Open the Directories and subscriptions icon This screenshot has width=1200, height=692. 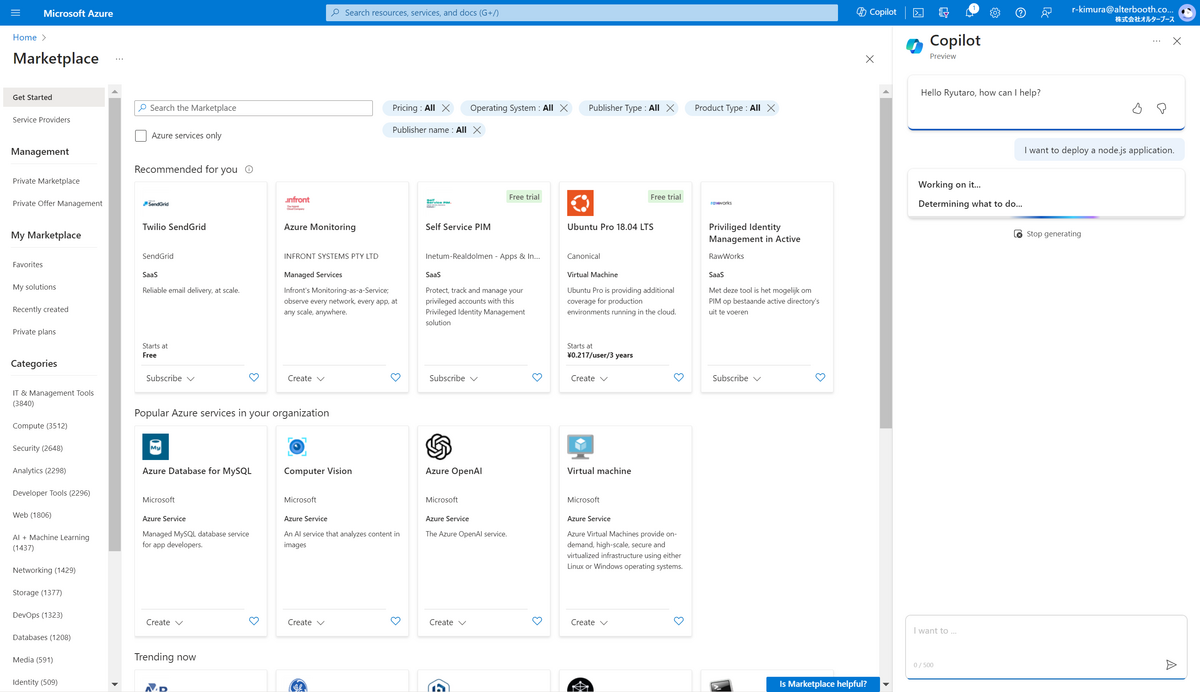click(943, 13)
